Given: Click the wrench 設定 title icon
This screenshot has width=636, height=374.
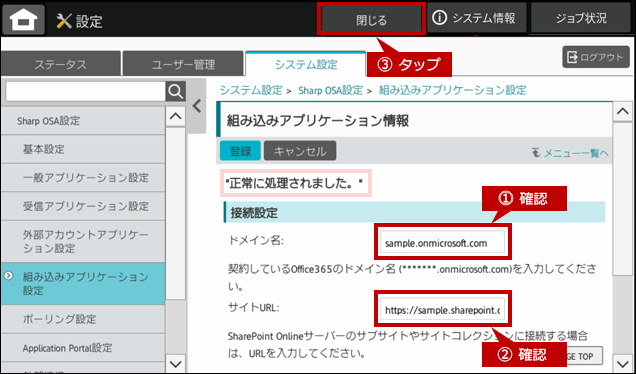Looking at the screenshot, I should tap(64, 21).
